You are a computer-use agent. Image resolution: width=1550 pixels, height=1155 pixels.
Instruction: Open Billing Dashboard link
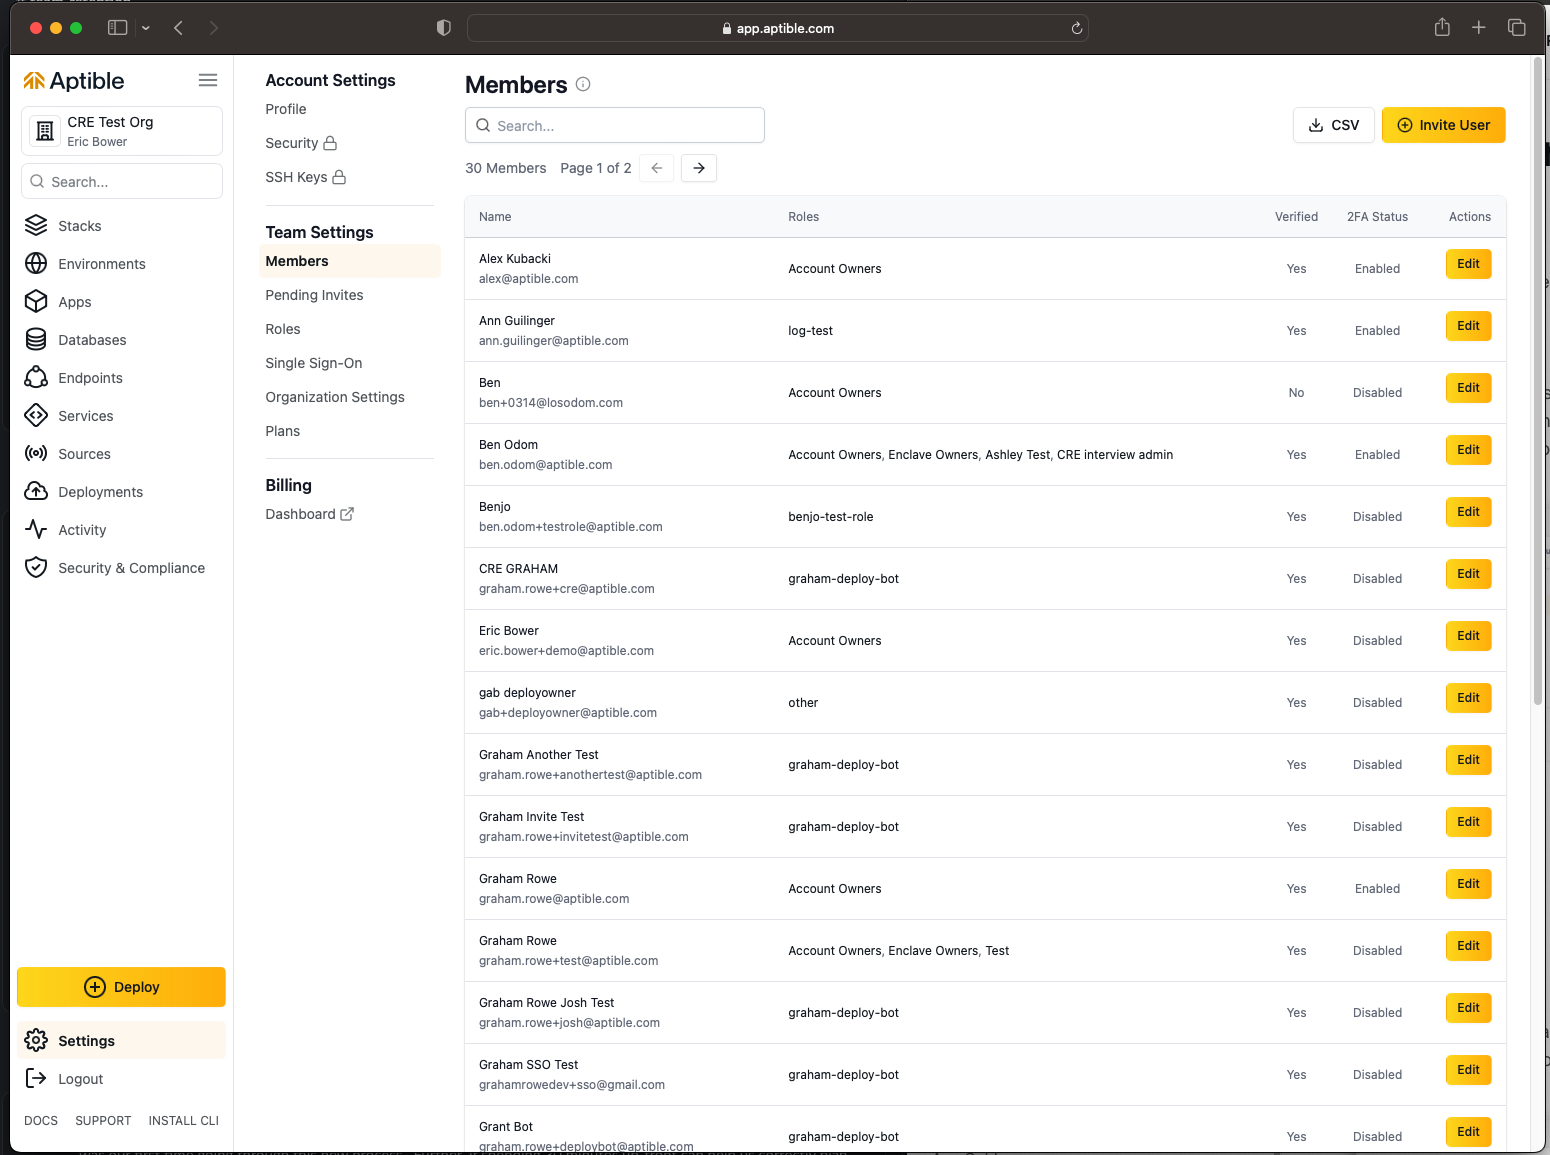pyautogui.click(x=309, y=514)
